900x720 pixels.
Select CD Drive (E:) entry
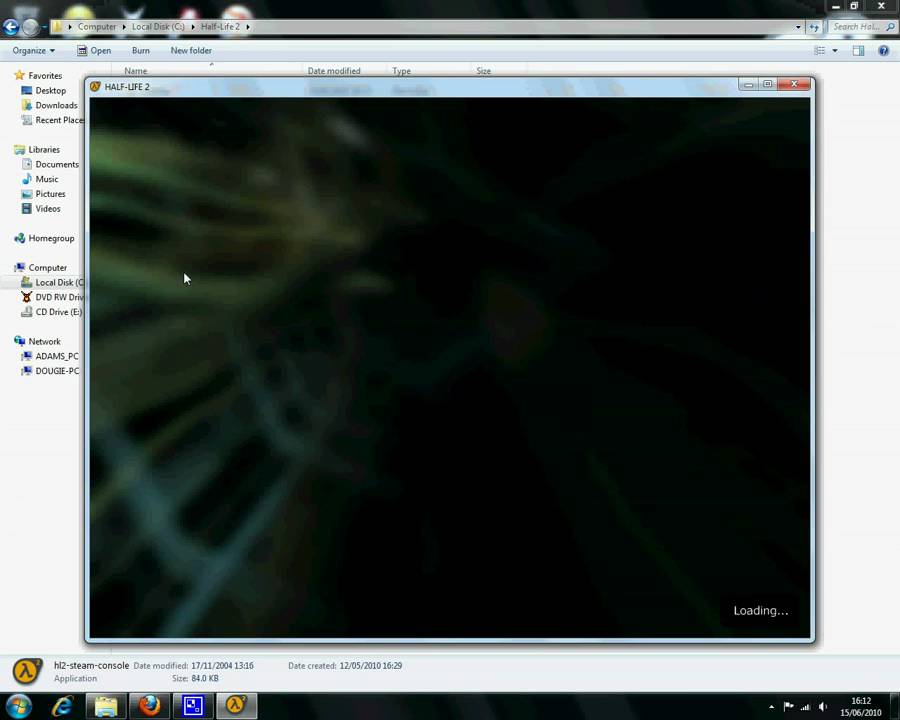point(52,312)
